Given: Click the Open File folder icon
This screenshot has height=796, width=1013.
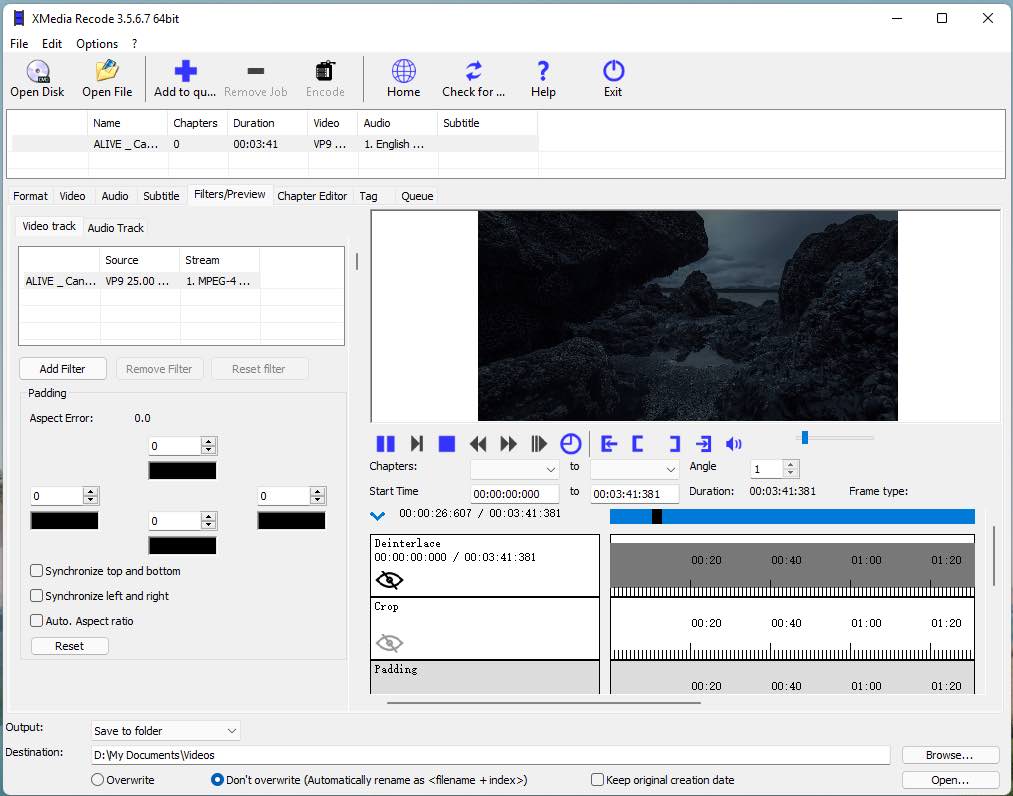Looking at the screenshot, I should (x=107, y=71).
